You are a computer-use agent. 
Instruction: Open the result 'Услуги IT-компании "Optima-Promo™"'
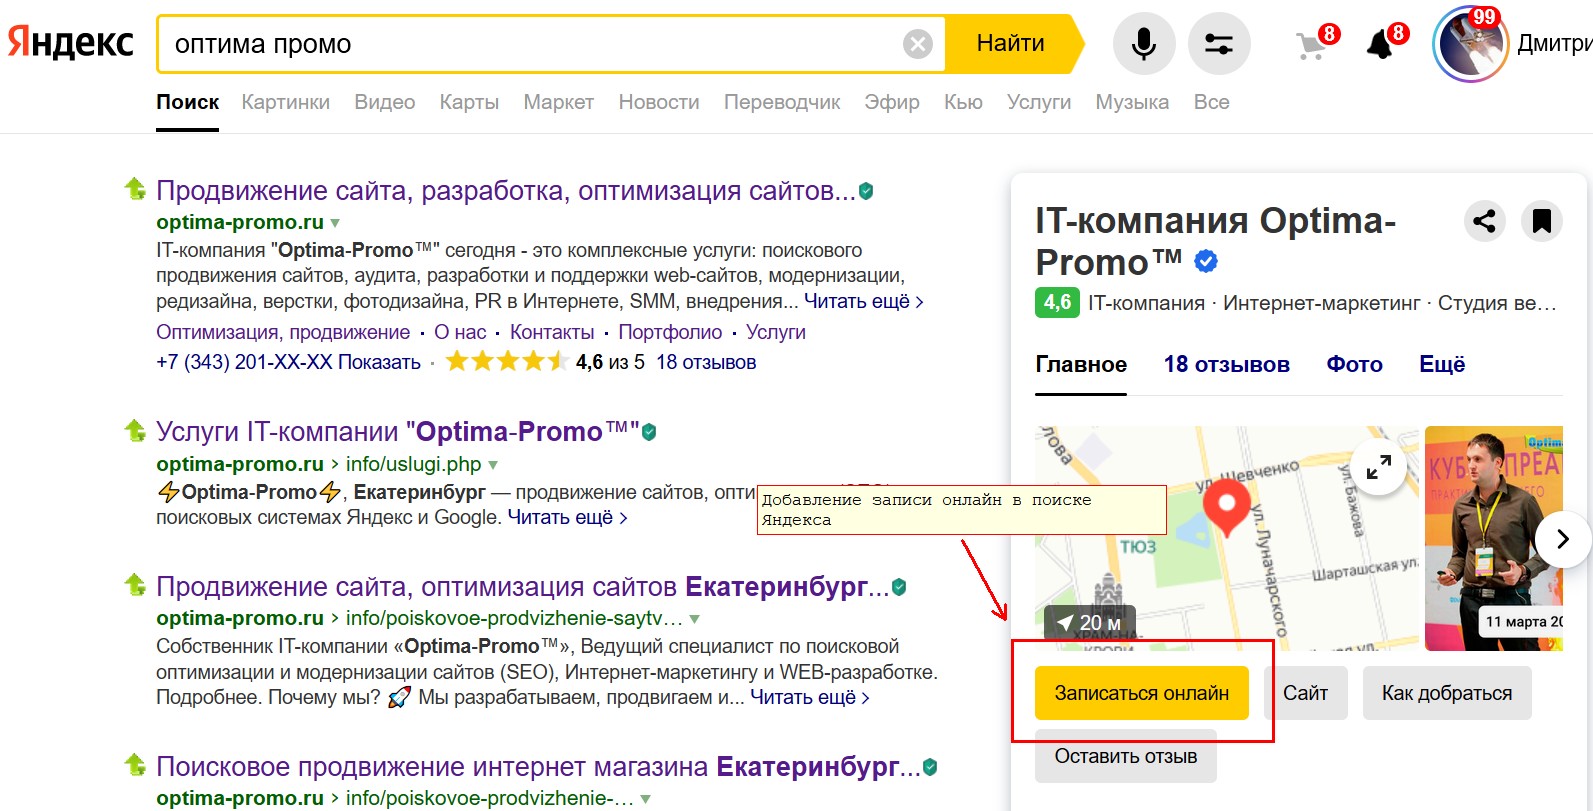(x=398, y=431)
